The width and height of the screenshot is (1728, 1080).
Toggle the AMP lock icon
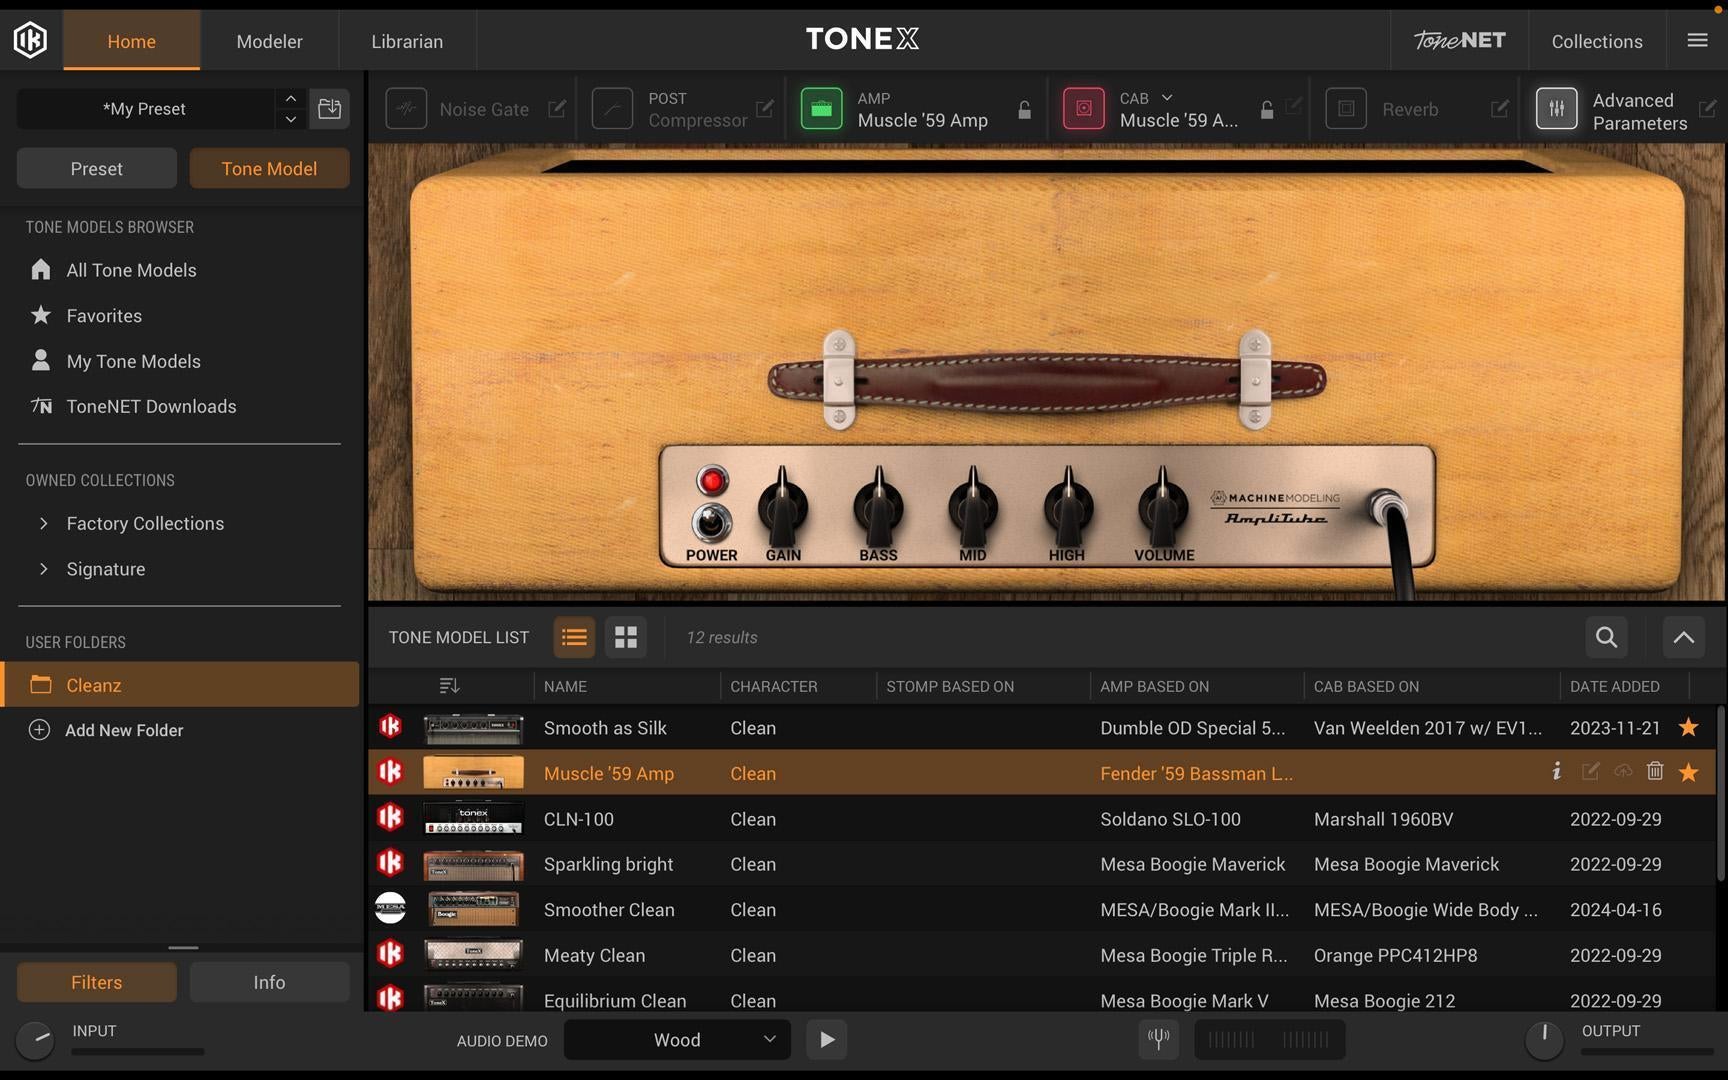[x=1024, y=110]
